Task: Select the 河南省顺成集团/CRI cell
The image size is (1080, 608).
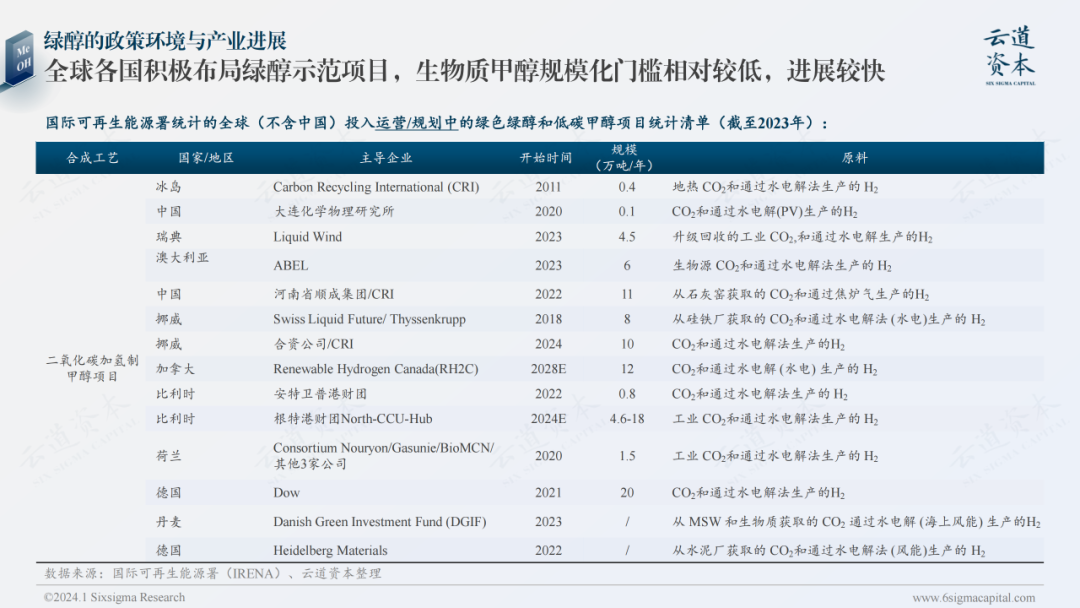Action: (x=334, y=294)
